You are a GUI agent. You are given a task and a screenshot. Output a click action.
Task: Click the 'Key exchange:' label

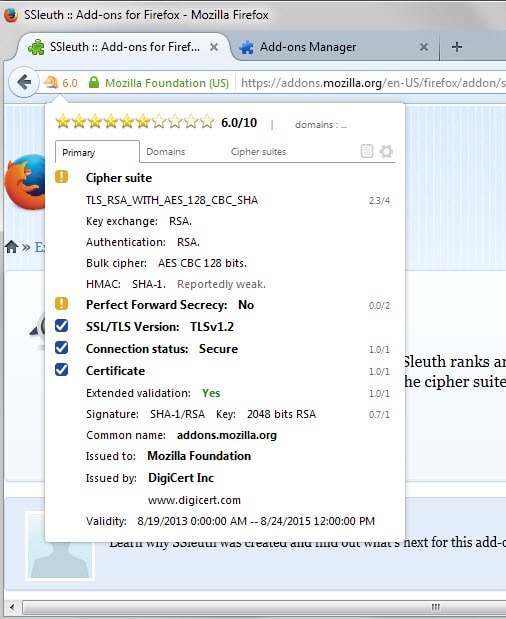click(x=122, y=221)
